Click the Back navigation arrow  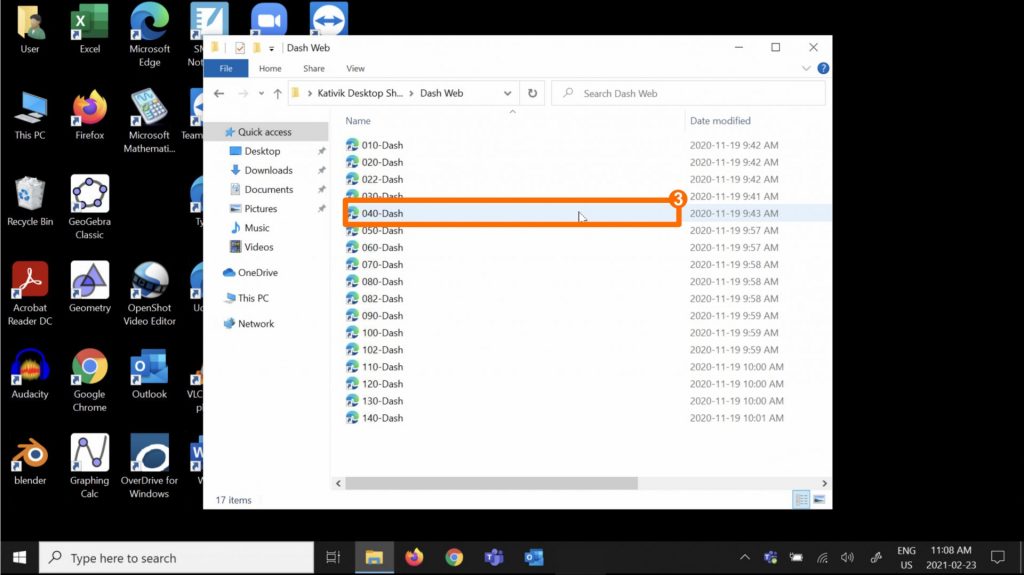pos(219,93)
